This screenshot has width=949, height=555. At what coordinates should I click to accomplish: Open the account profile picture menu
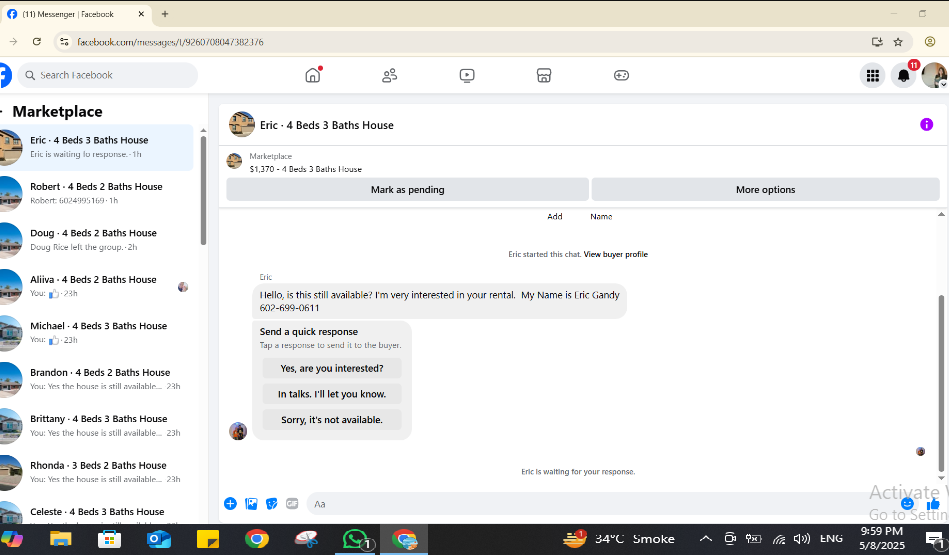click(934, 76)
